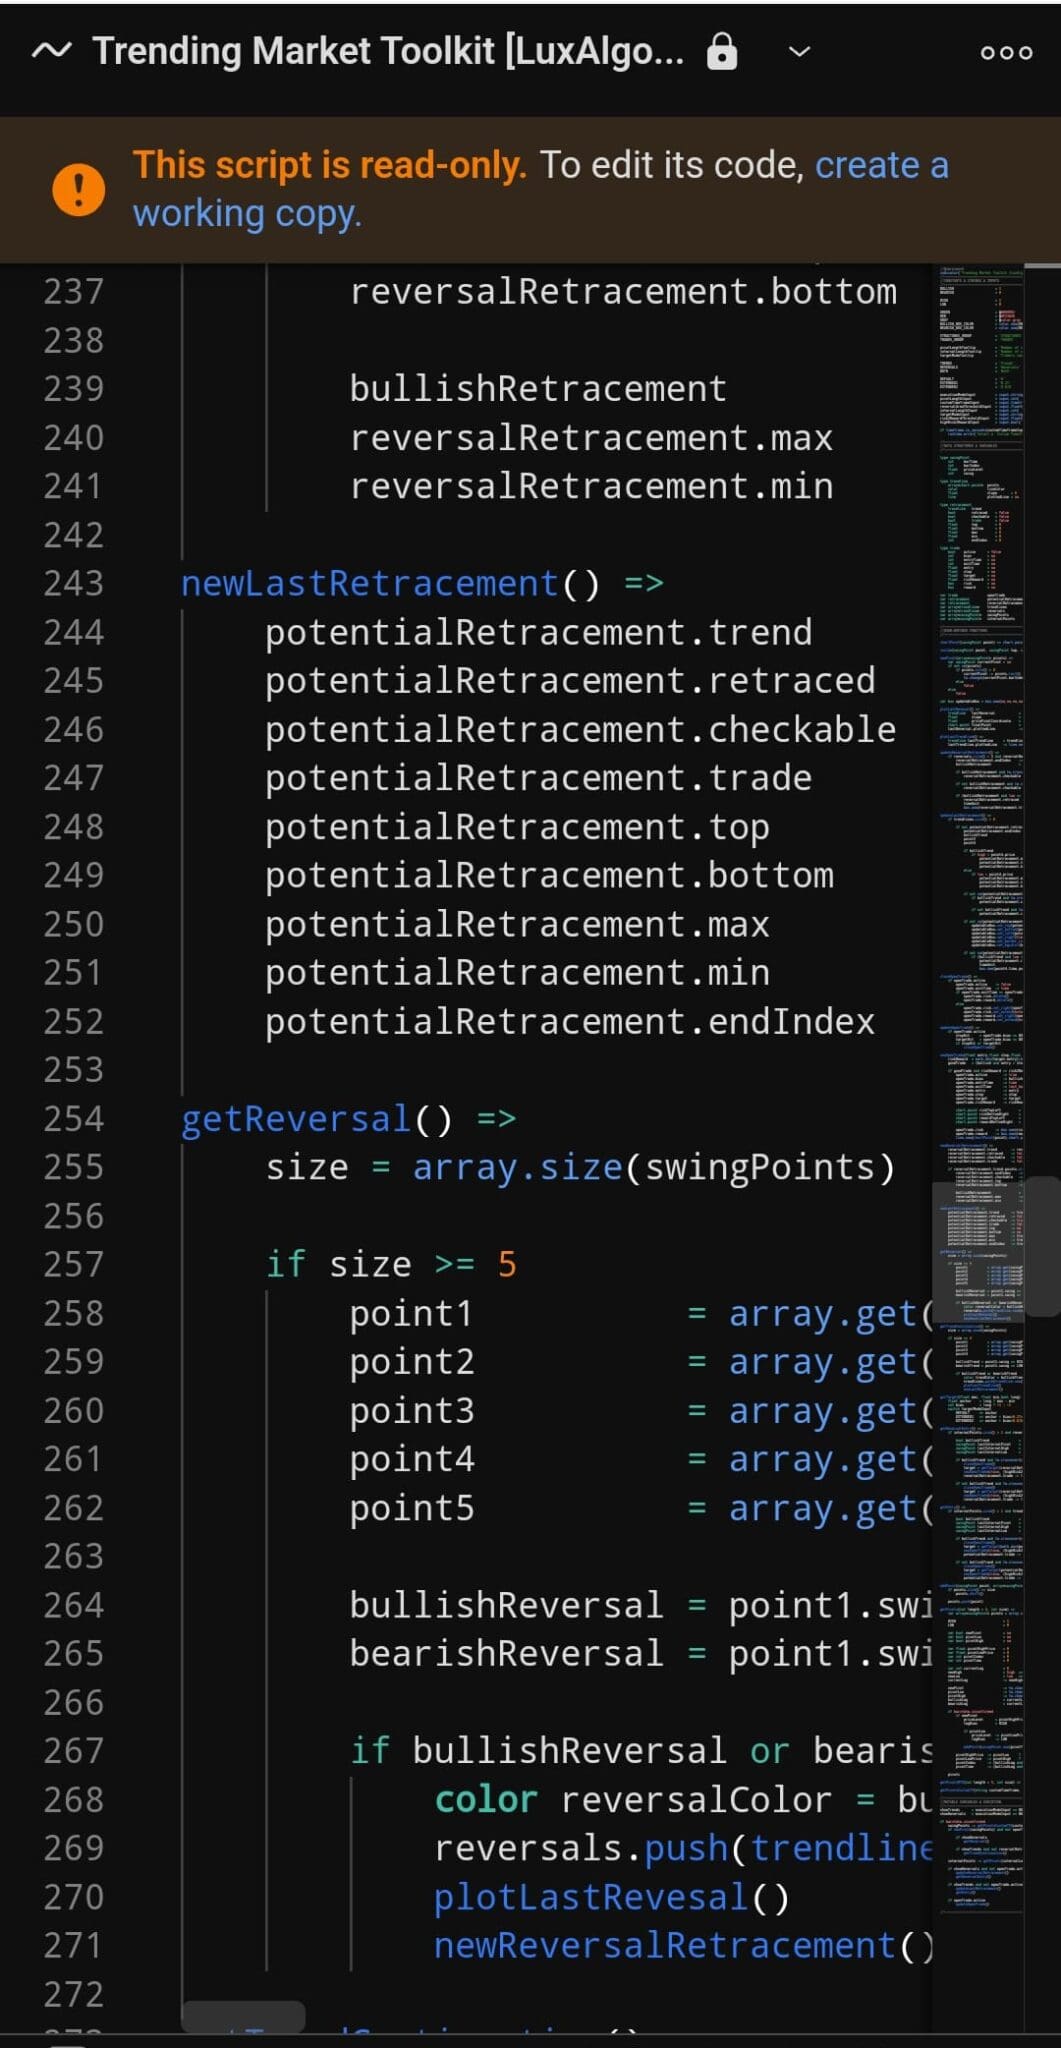The image size is (1061, 2048).
Task: Open the three-dot more options menu
Action: (x=1006, y=52)
